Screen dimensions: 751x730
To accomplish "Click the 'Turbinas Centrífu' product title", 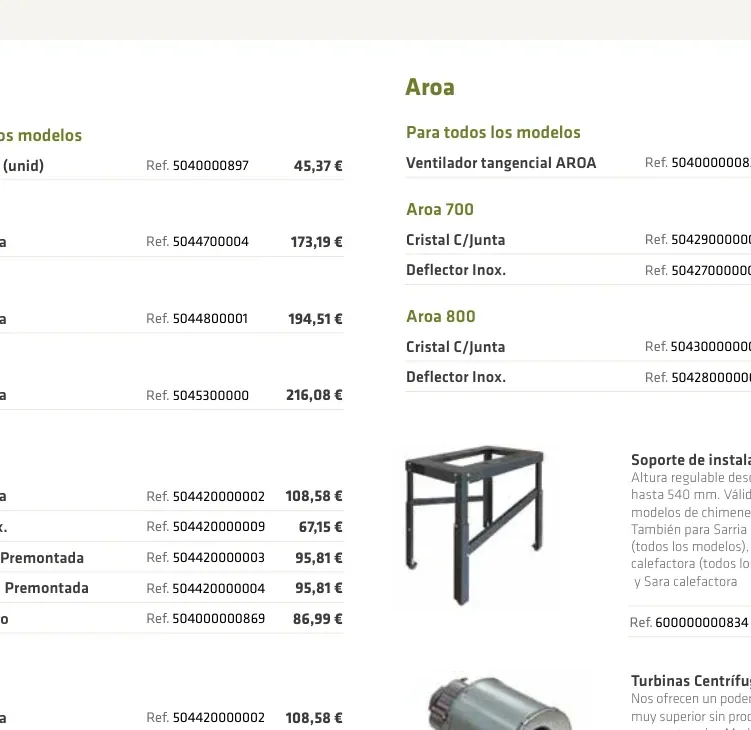I will pyautogui.click(x=691, y=681).
